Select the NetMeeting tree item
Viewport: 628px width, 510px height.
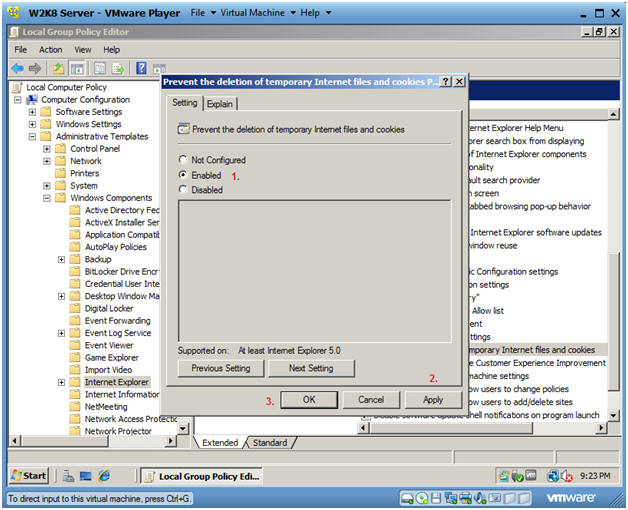[x=106, y=407]
